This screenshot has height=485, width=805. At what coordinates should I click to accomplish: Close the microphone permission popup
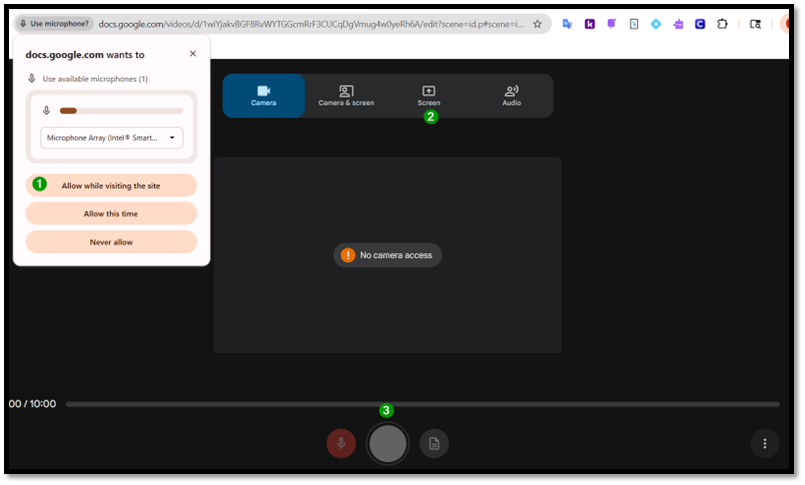193,53
